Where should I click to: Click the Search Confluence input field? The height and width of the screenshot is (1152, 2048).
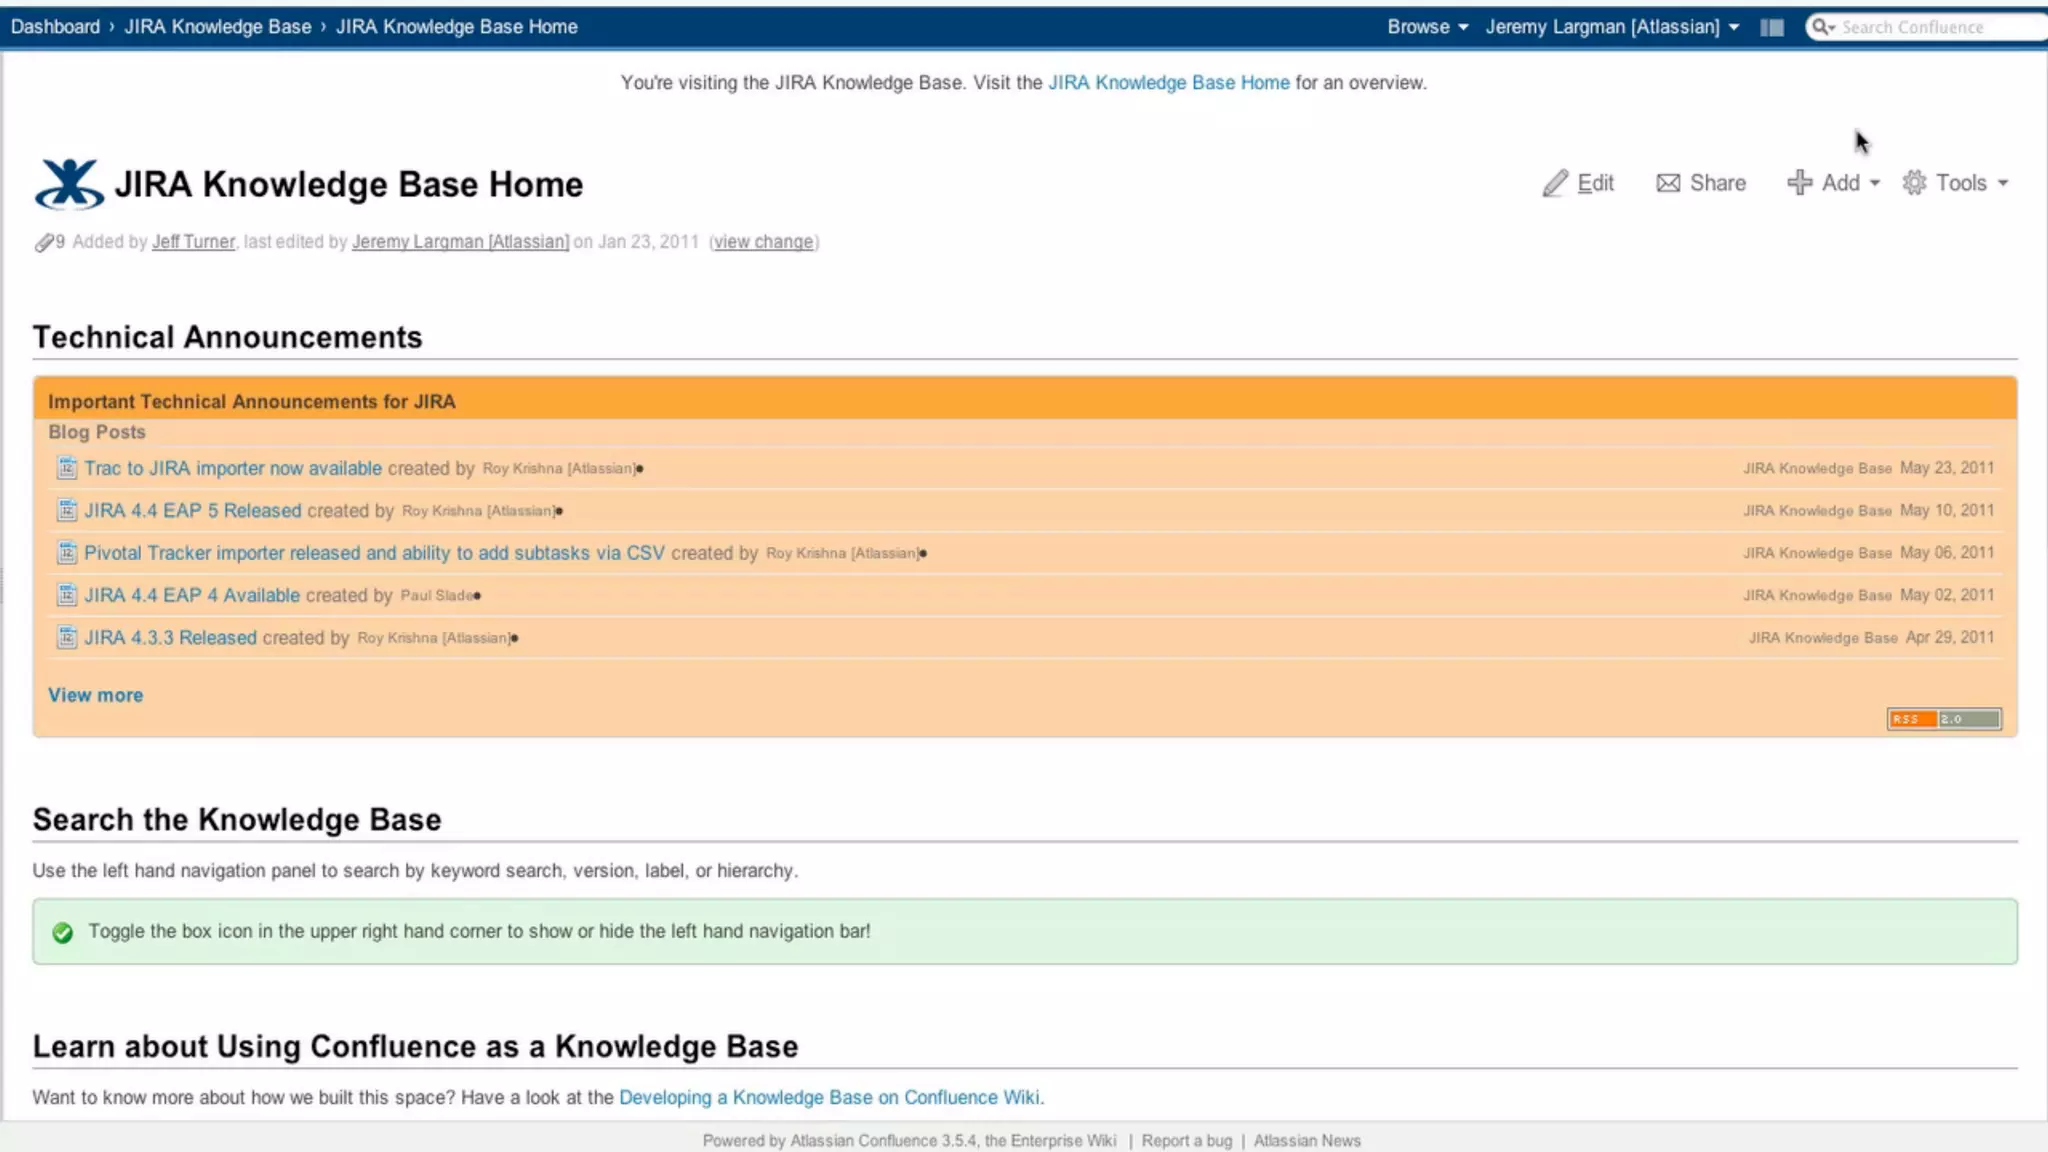[1930, 27]
